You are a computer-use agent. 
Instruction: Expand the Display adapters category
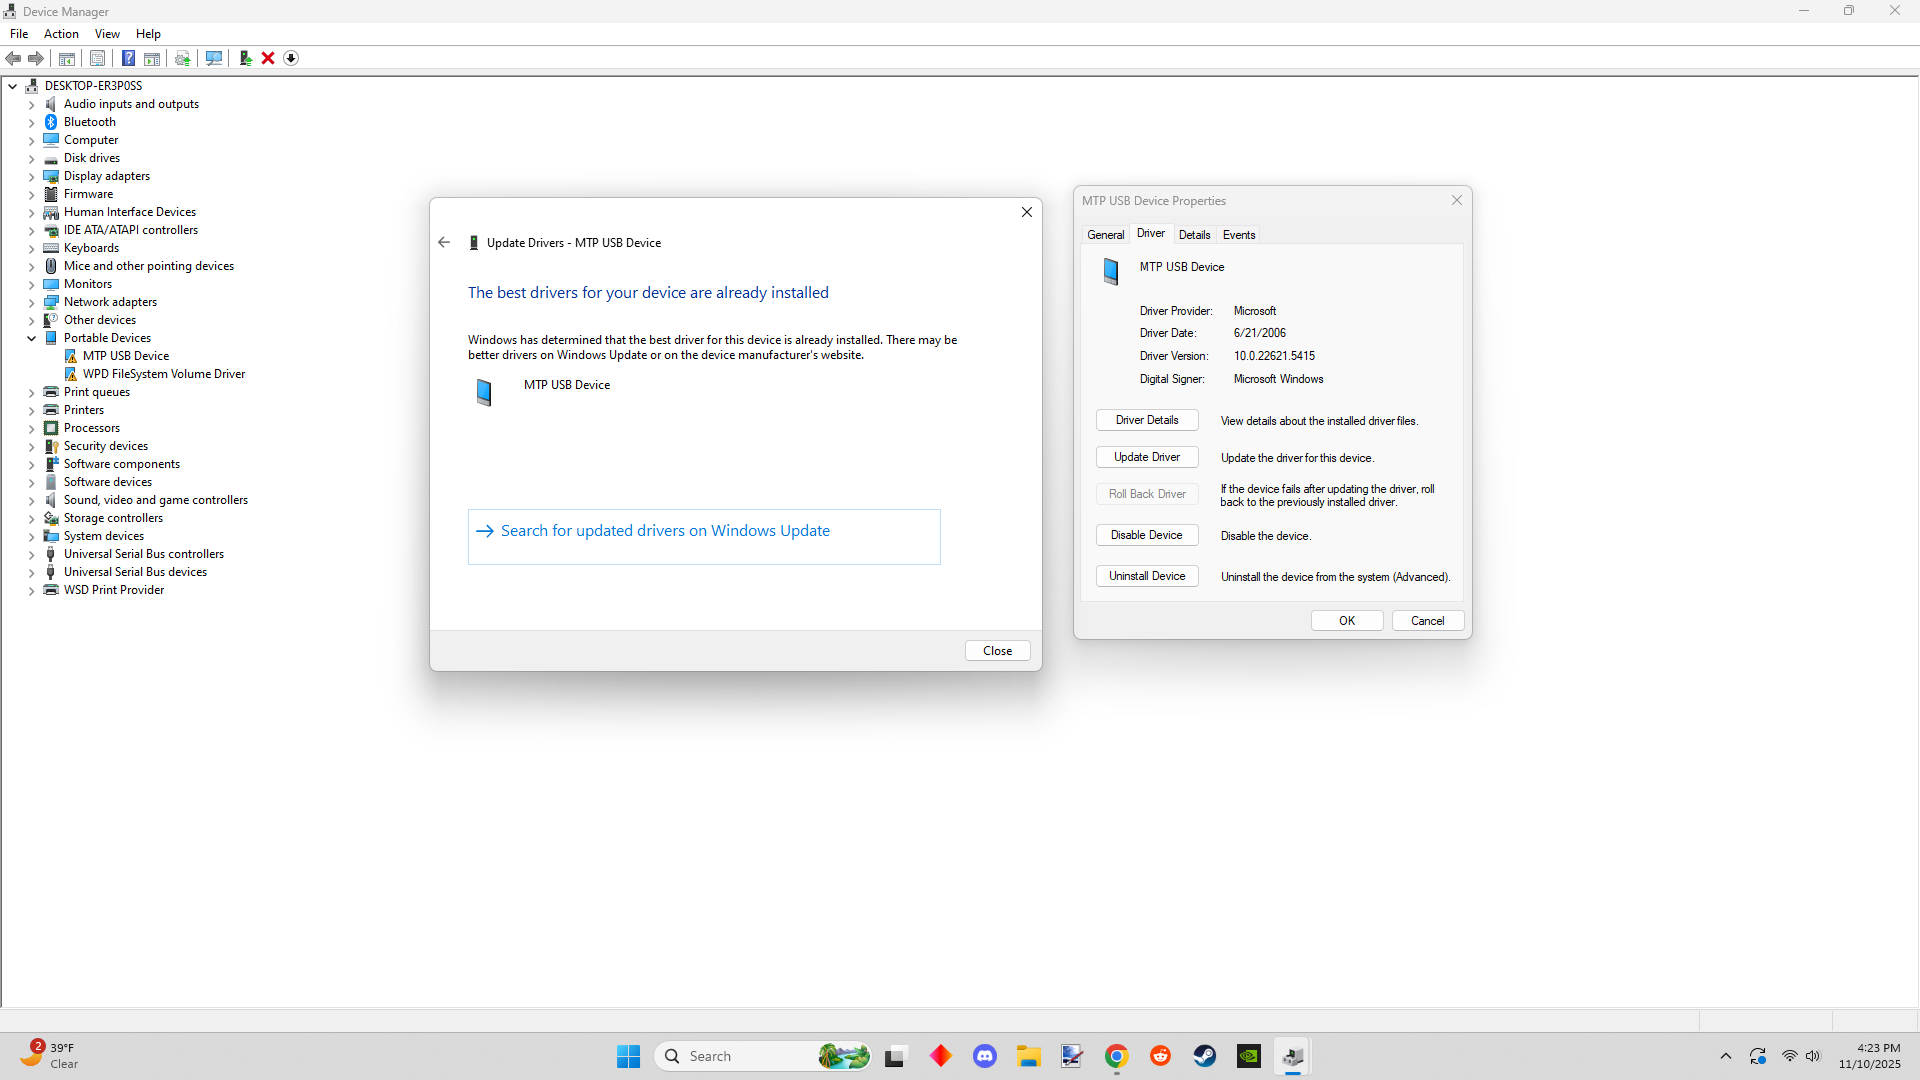(31, 176)
